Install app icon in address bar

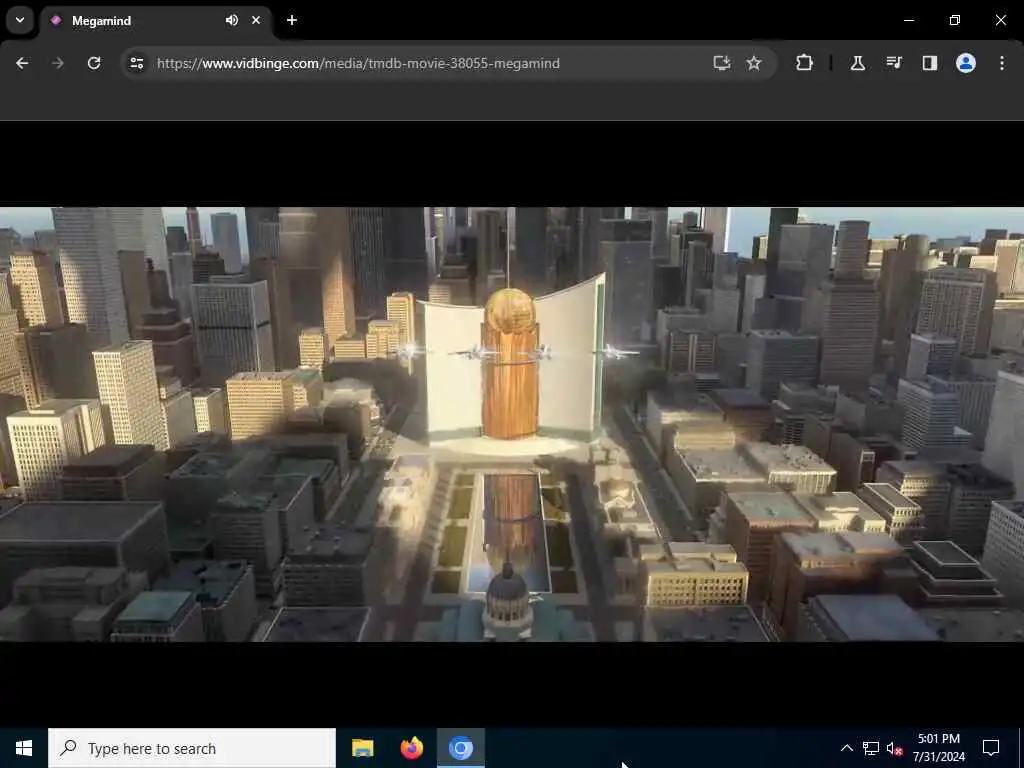tap(722, 63)
